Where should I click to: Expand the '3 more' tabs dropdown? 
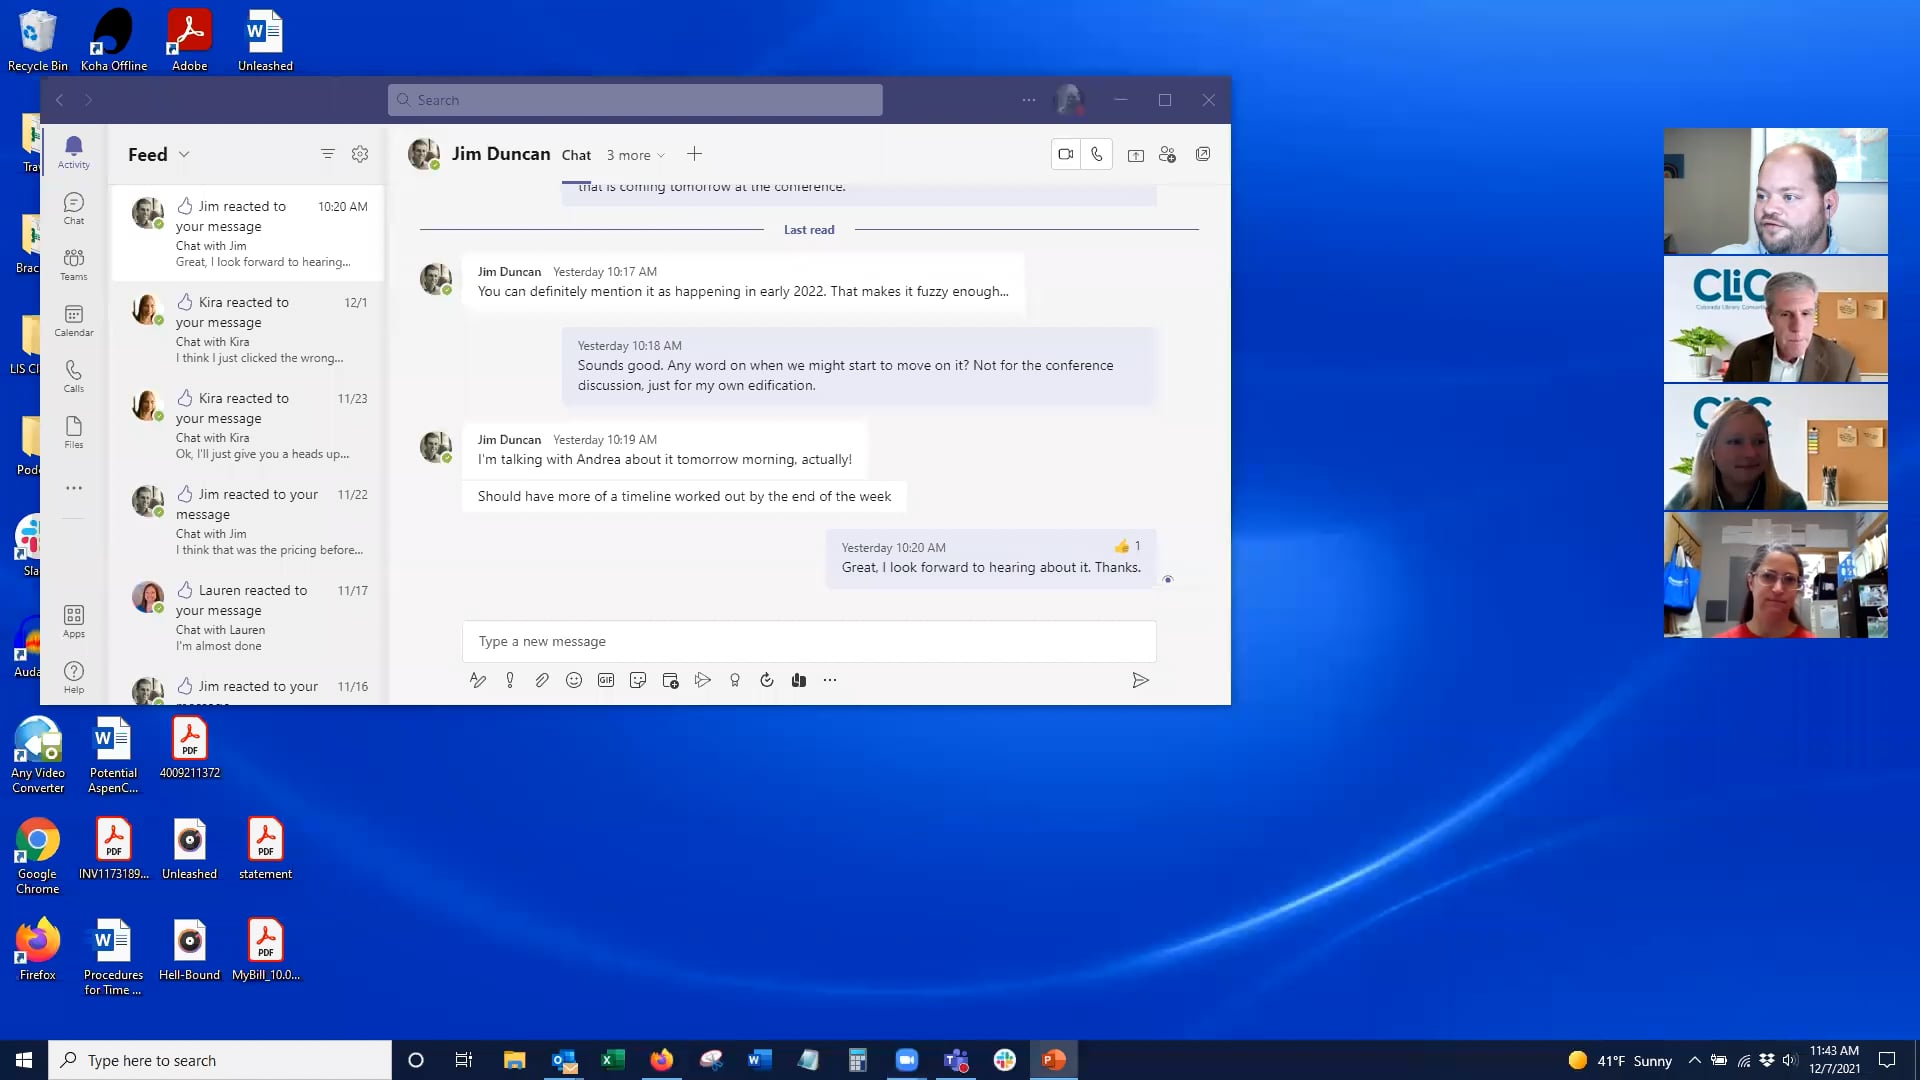[x=636, y=155]
